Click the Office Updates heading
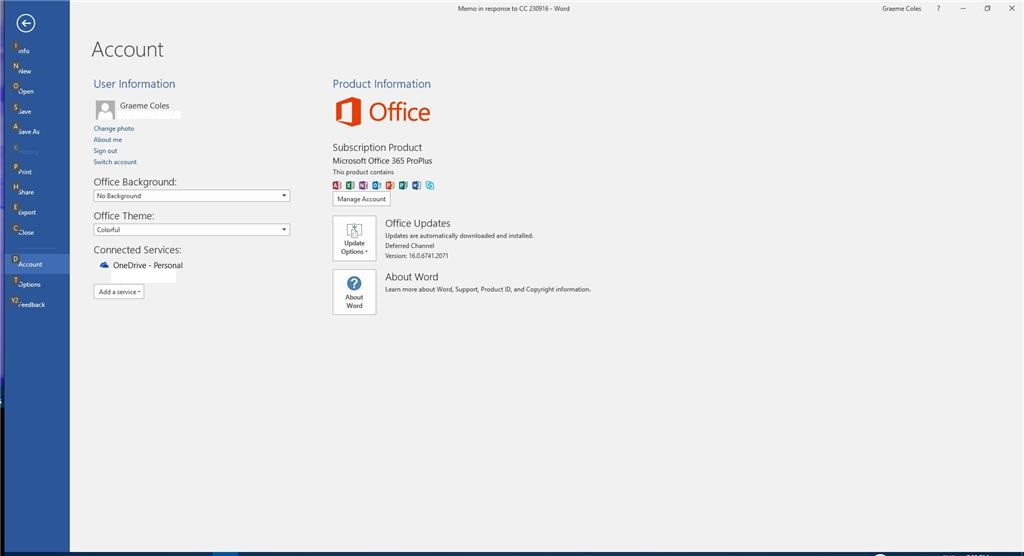This screenshot has height=556, width=1024. [417, 223]
